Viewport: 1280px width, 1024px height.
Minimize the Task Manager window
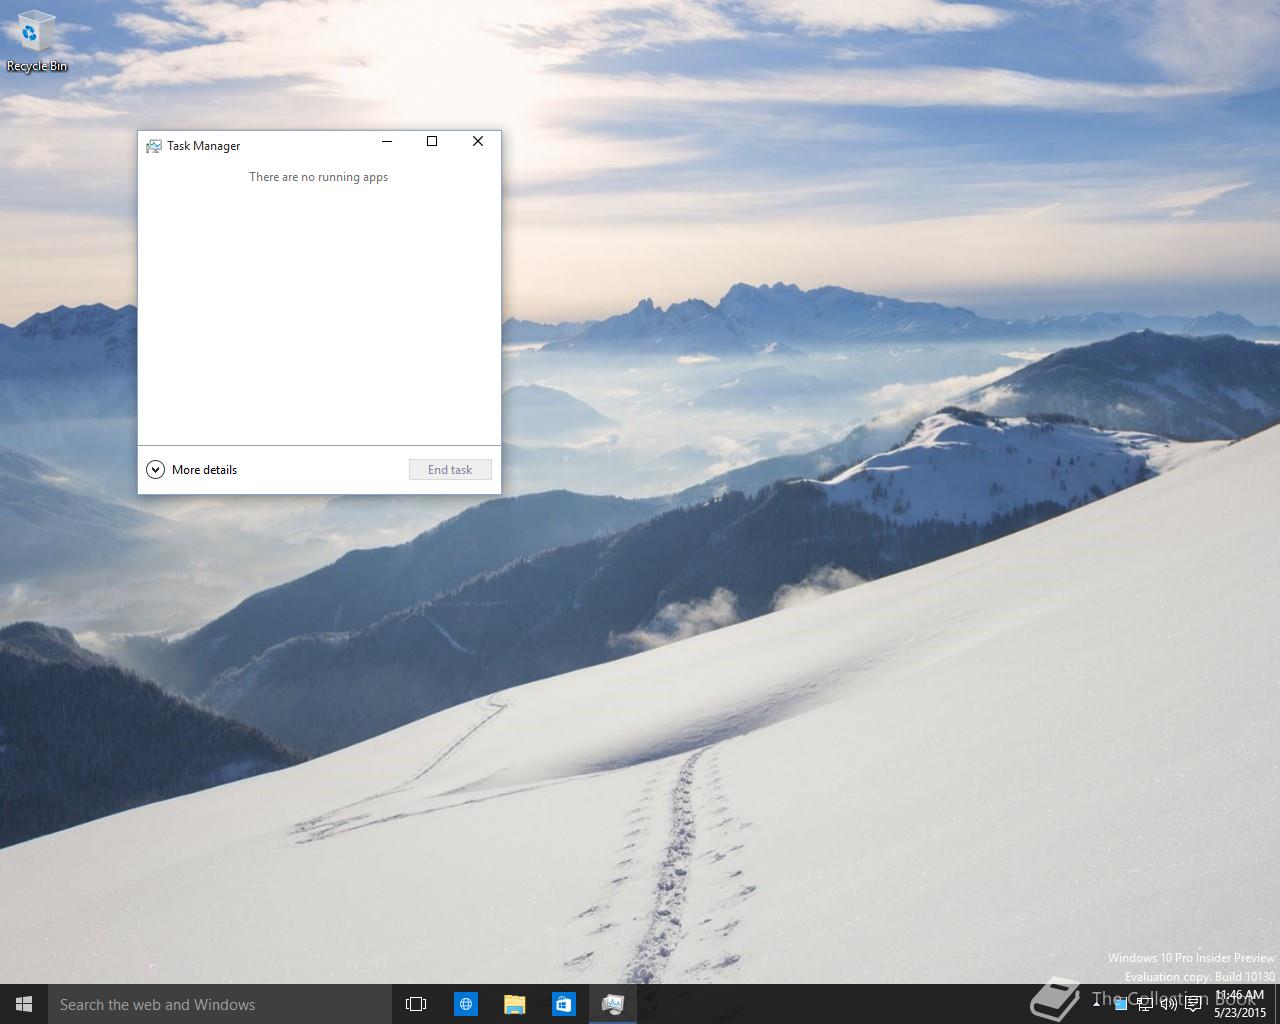[x=387, y=141]
